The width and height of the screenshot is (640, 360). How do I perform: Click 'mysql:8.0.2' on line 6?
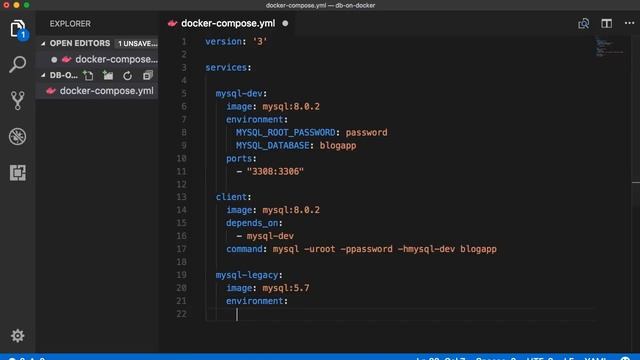click(x=291, y=107)
